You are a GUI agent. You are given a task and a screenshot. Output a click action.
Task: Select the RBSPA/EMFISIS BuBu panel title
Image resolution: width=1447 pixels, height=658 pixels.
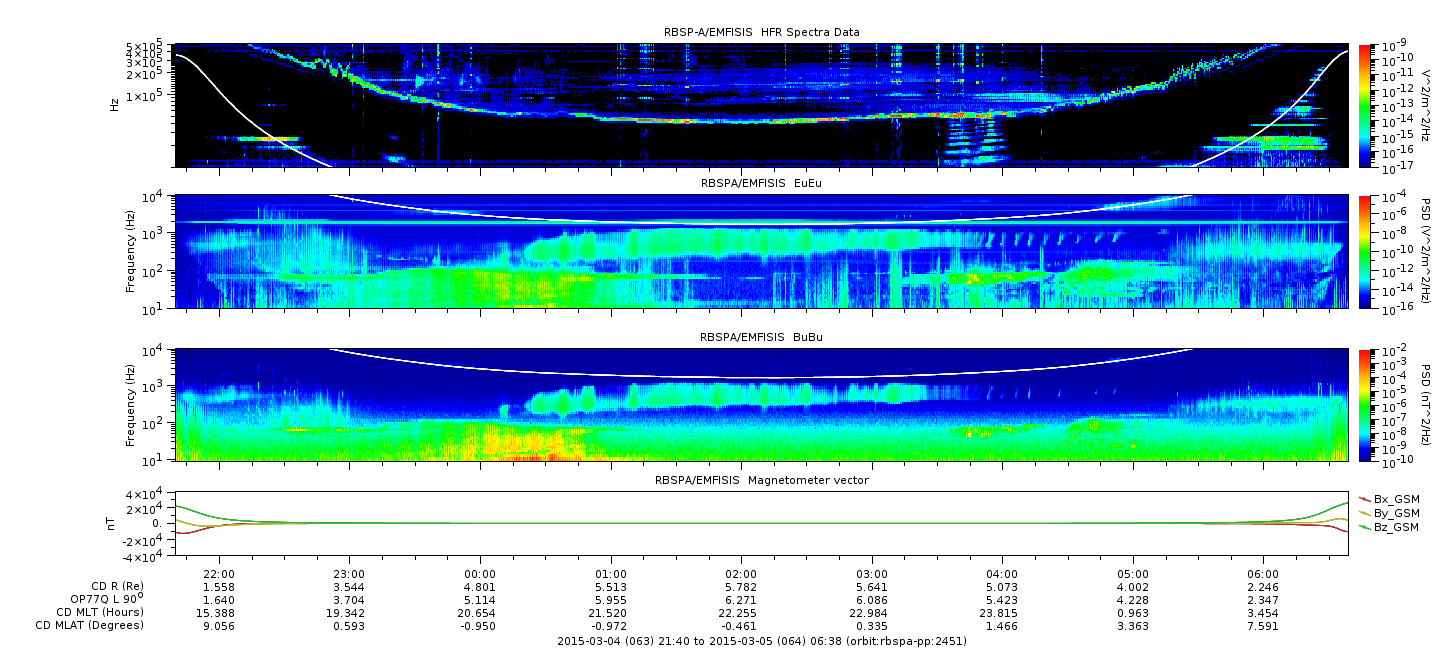(761, 338)
